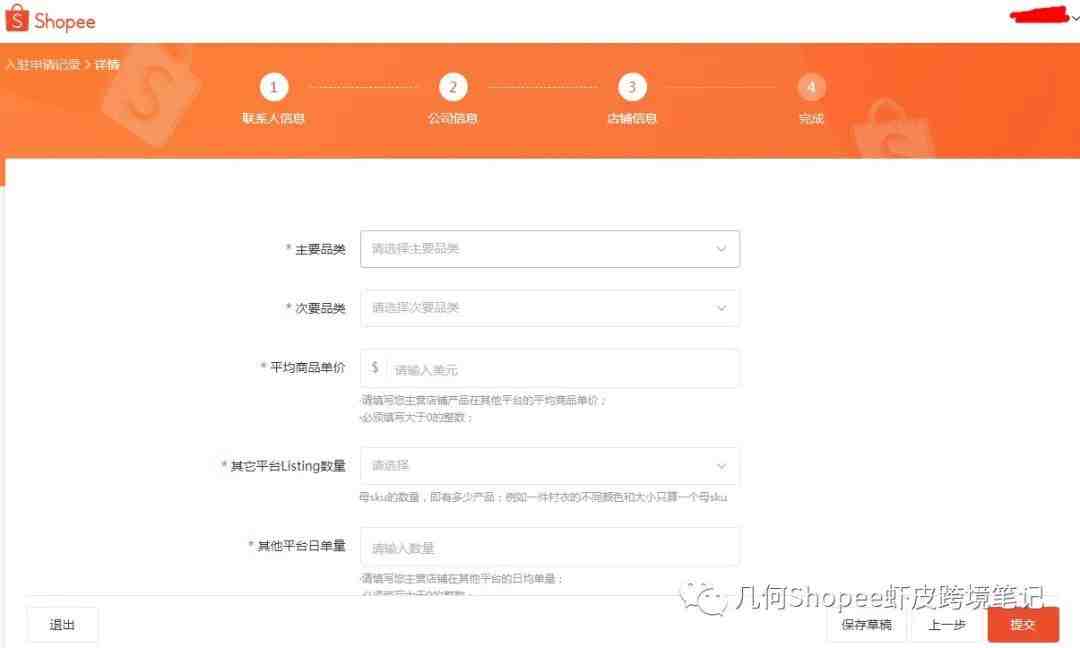Click the 联系人信息 step label
Image resolution: width=1080 pixels, height=648 pixels.
(x=273, y=118)
